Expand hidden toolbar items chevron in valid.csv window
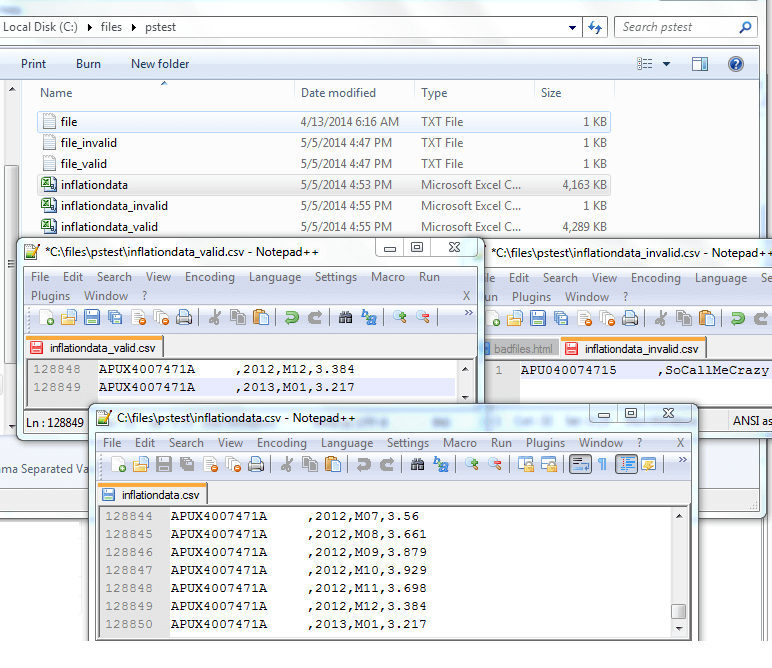The height and width of the screenshot is (668, 772). tap(468, 312)
